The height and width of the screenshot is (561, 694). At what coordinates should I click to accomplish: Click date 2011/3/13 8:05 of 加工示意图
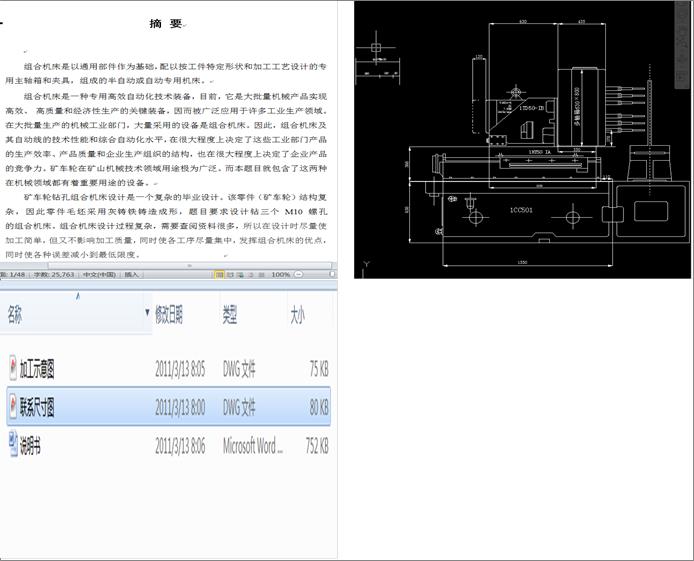point(180,369)
